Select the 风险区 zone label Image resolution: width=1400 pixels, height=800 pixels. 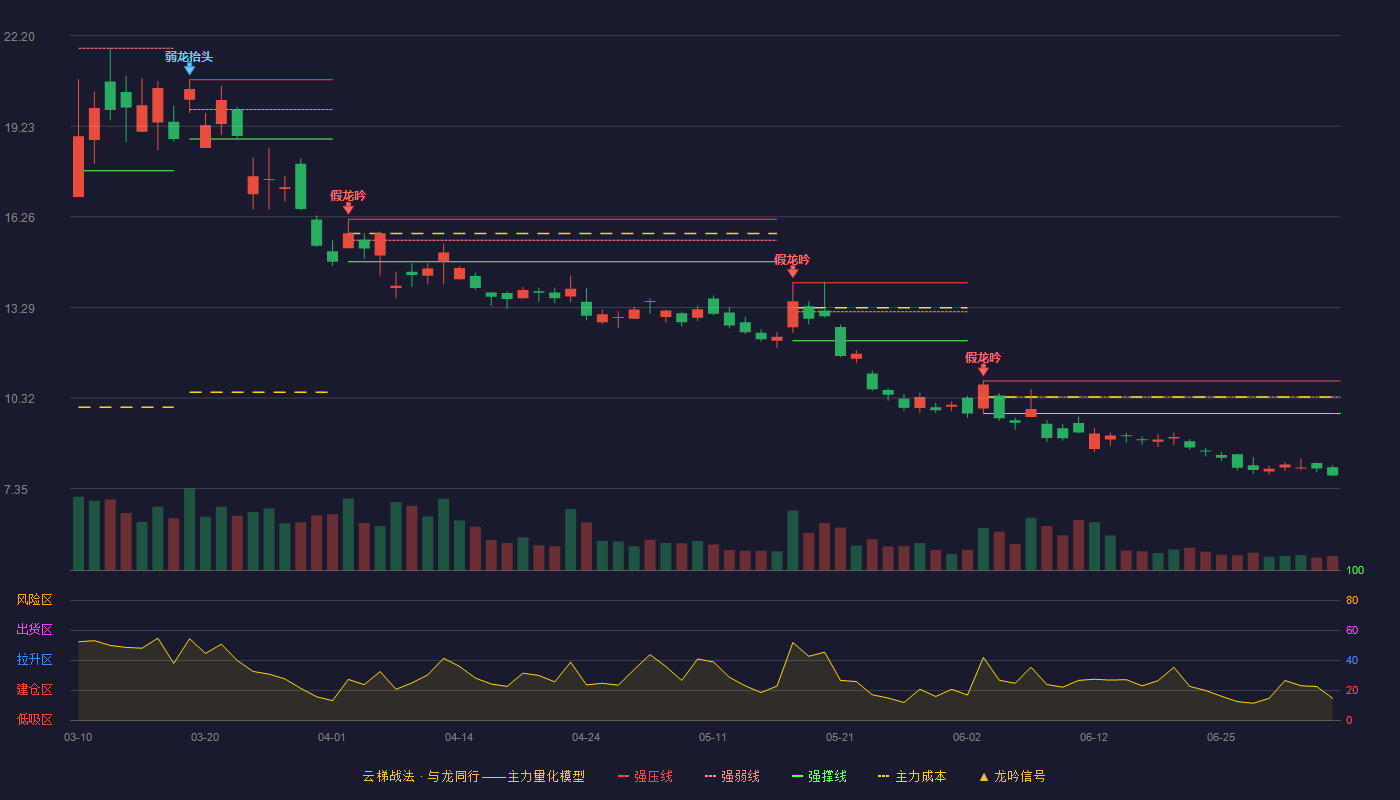[x=34, y=600]
